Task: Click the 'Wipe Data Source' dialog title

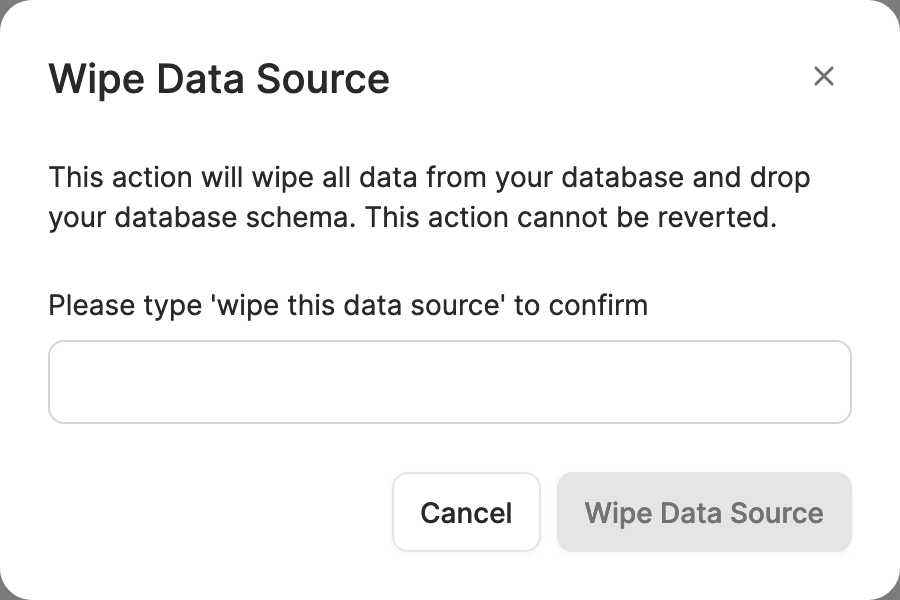Action: pyautogui.click(x=219, y=78)
